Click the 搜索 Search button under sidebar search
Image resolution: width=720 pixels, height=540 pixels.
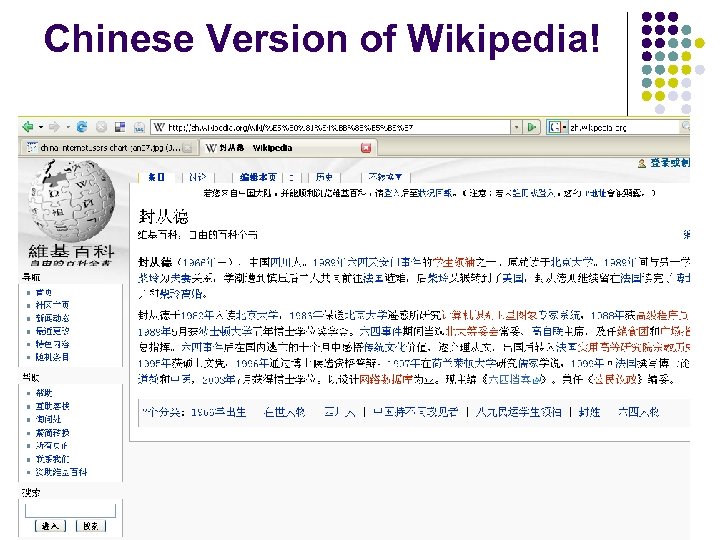point(91,526)
